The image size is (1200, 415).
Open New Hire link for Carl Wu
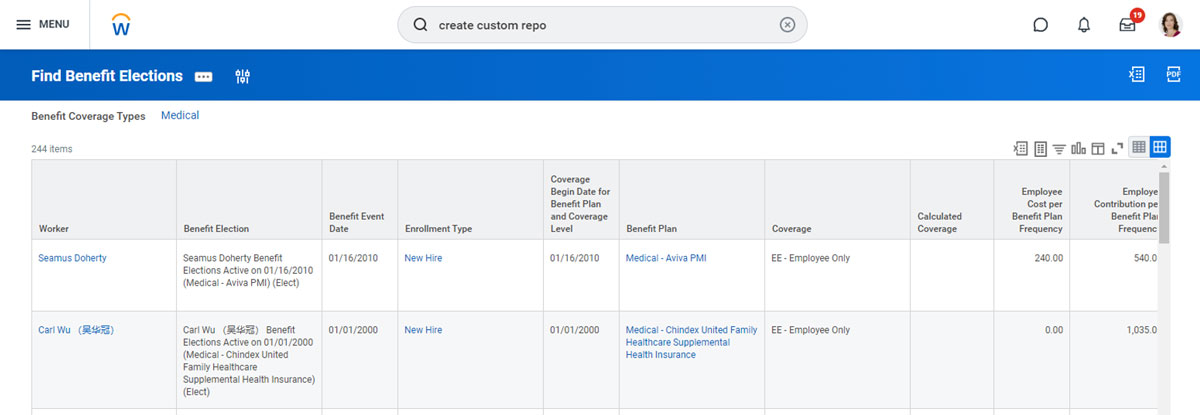coord(423,330)
